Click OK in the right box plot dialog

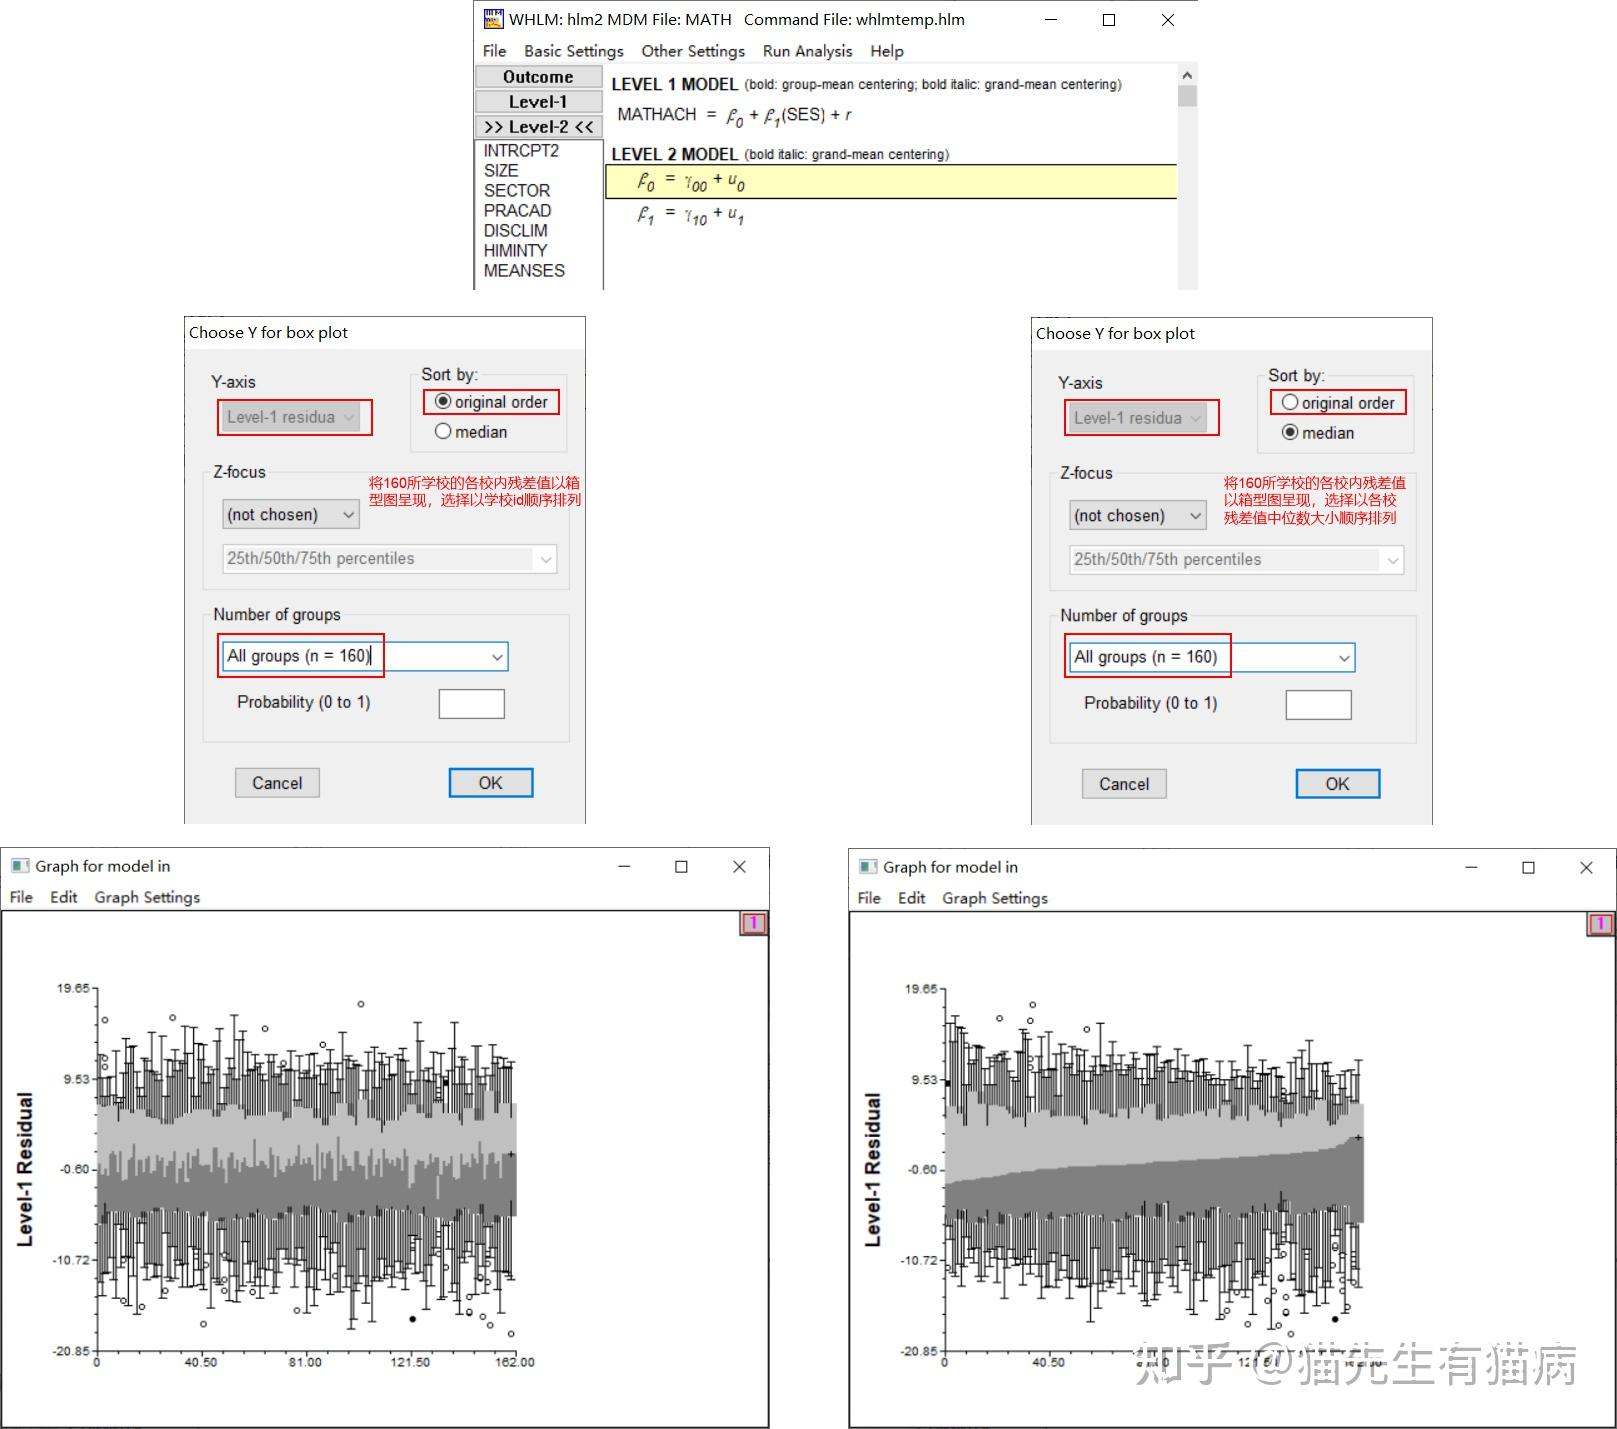[1336, 783]
